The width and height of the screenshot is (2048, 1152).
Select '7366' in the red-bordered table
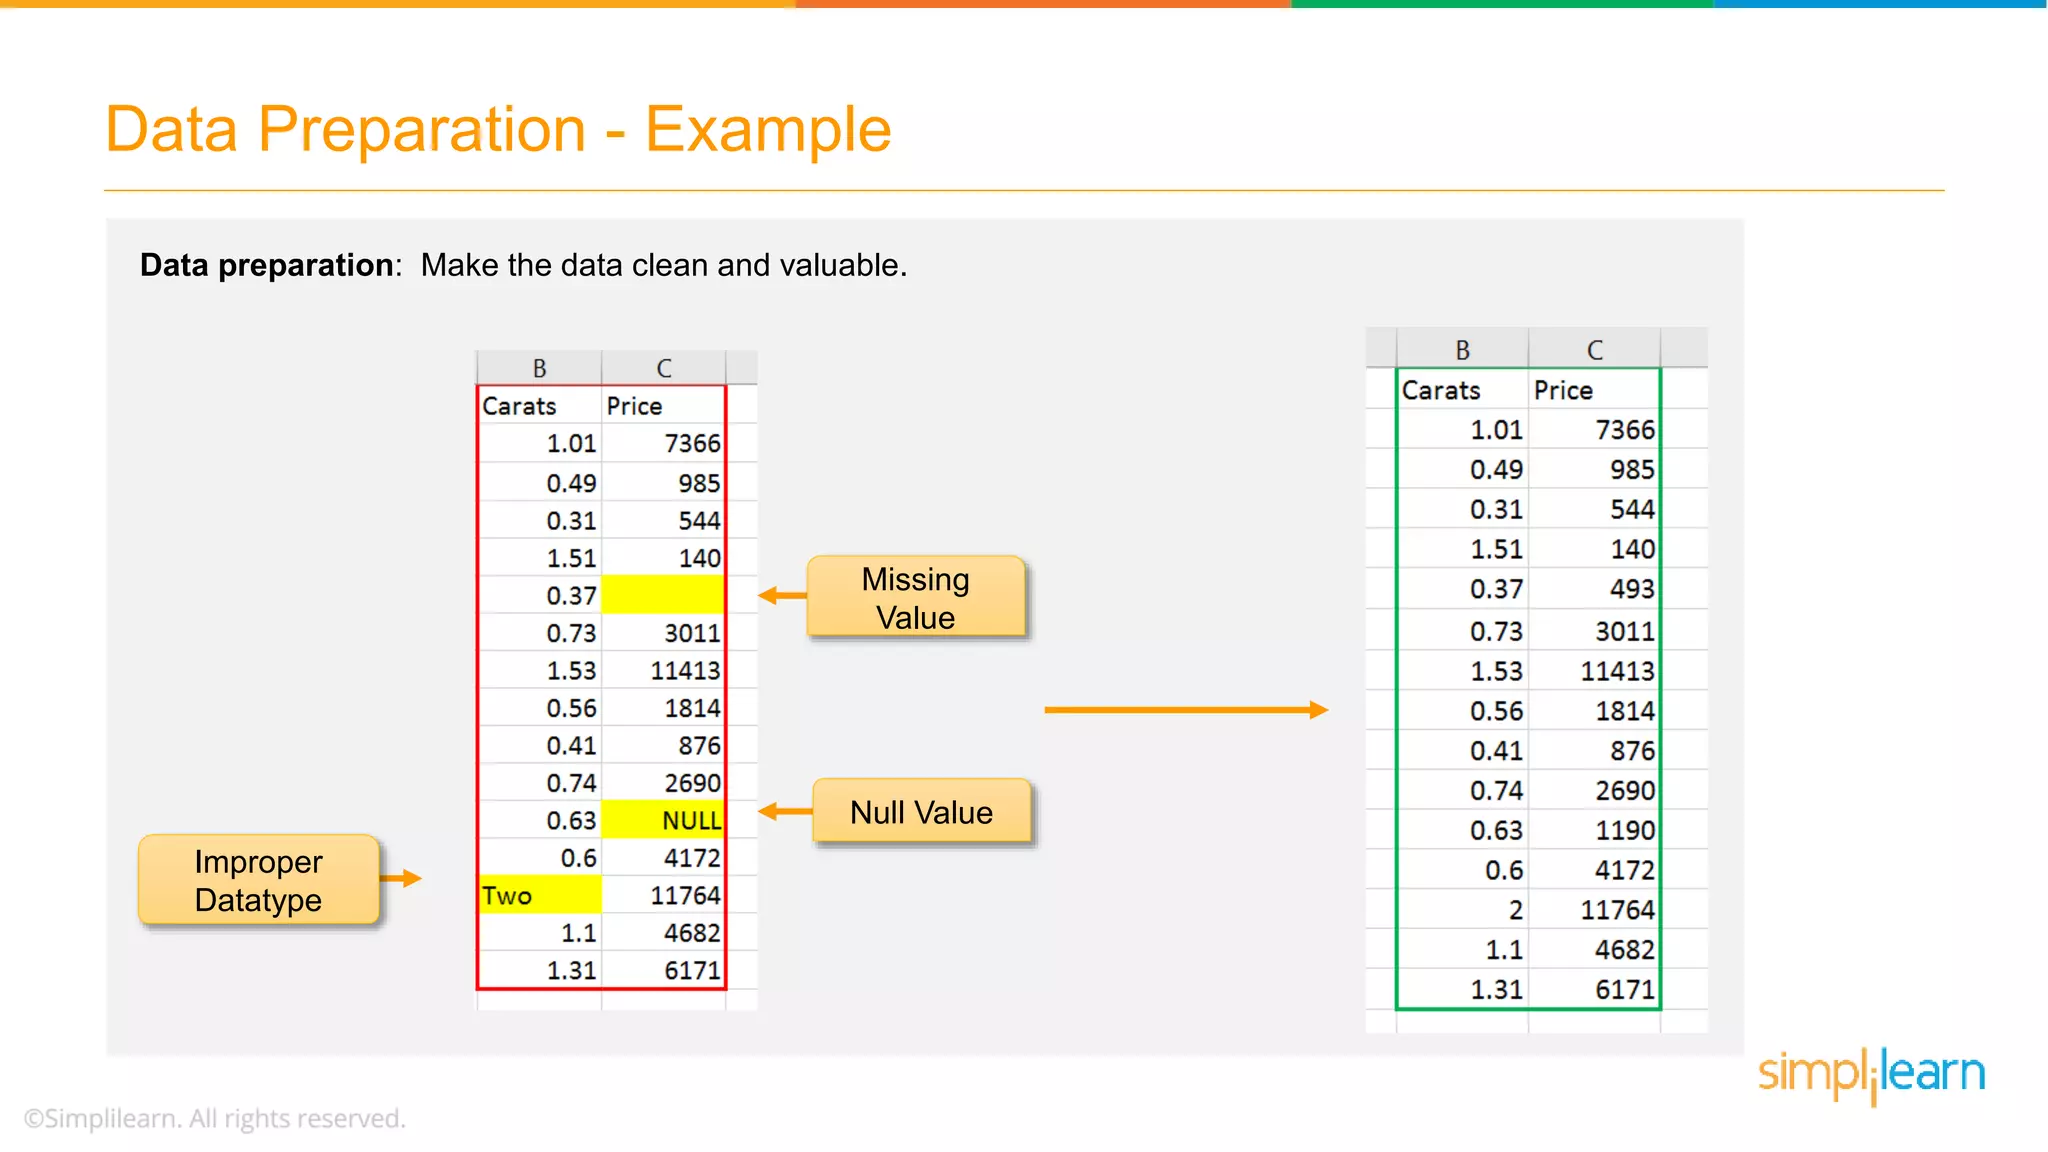pos(663,443)
